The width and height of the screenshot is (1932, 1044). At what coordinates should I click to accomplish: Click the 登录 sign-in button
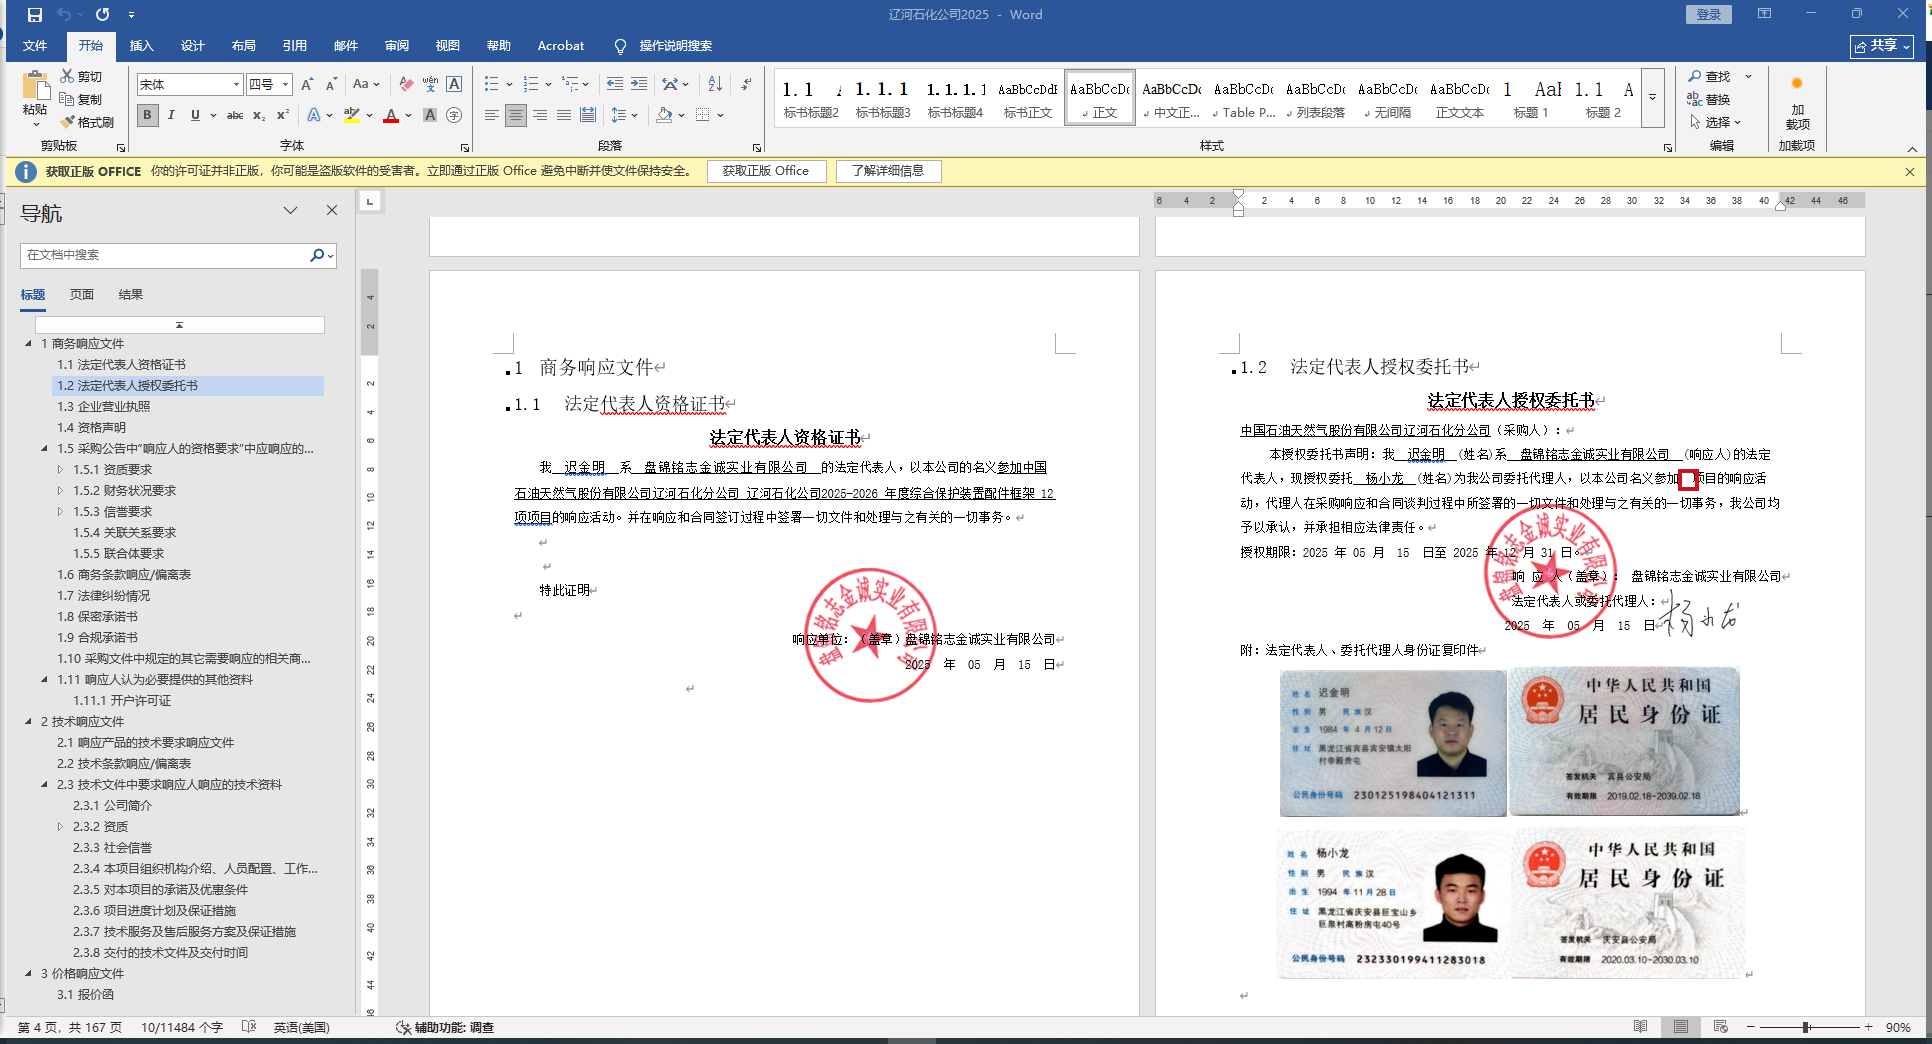click(x=1709, y=14)
